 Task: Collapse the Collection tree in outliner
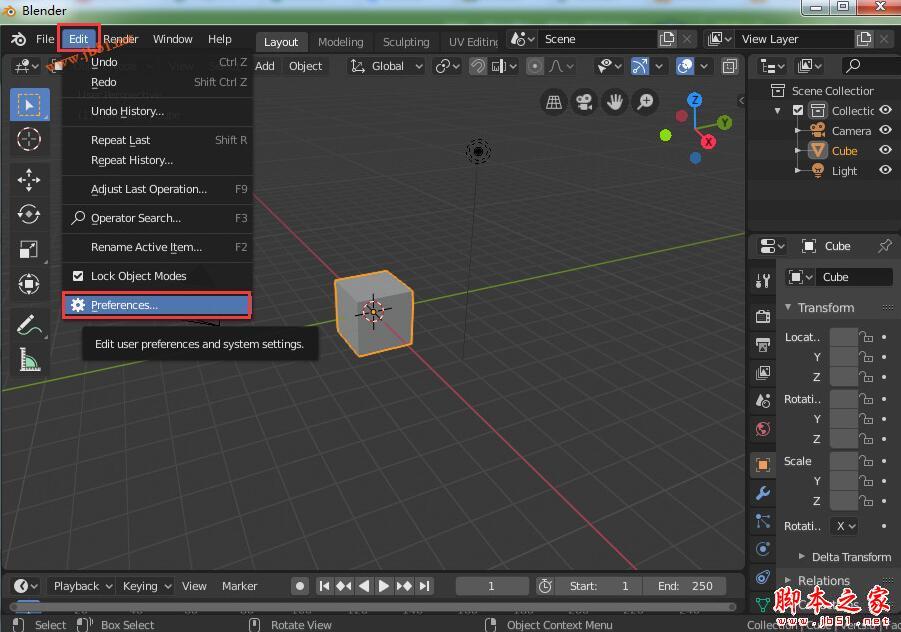coord(777,110)
